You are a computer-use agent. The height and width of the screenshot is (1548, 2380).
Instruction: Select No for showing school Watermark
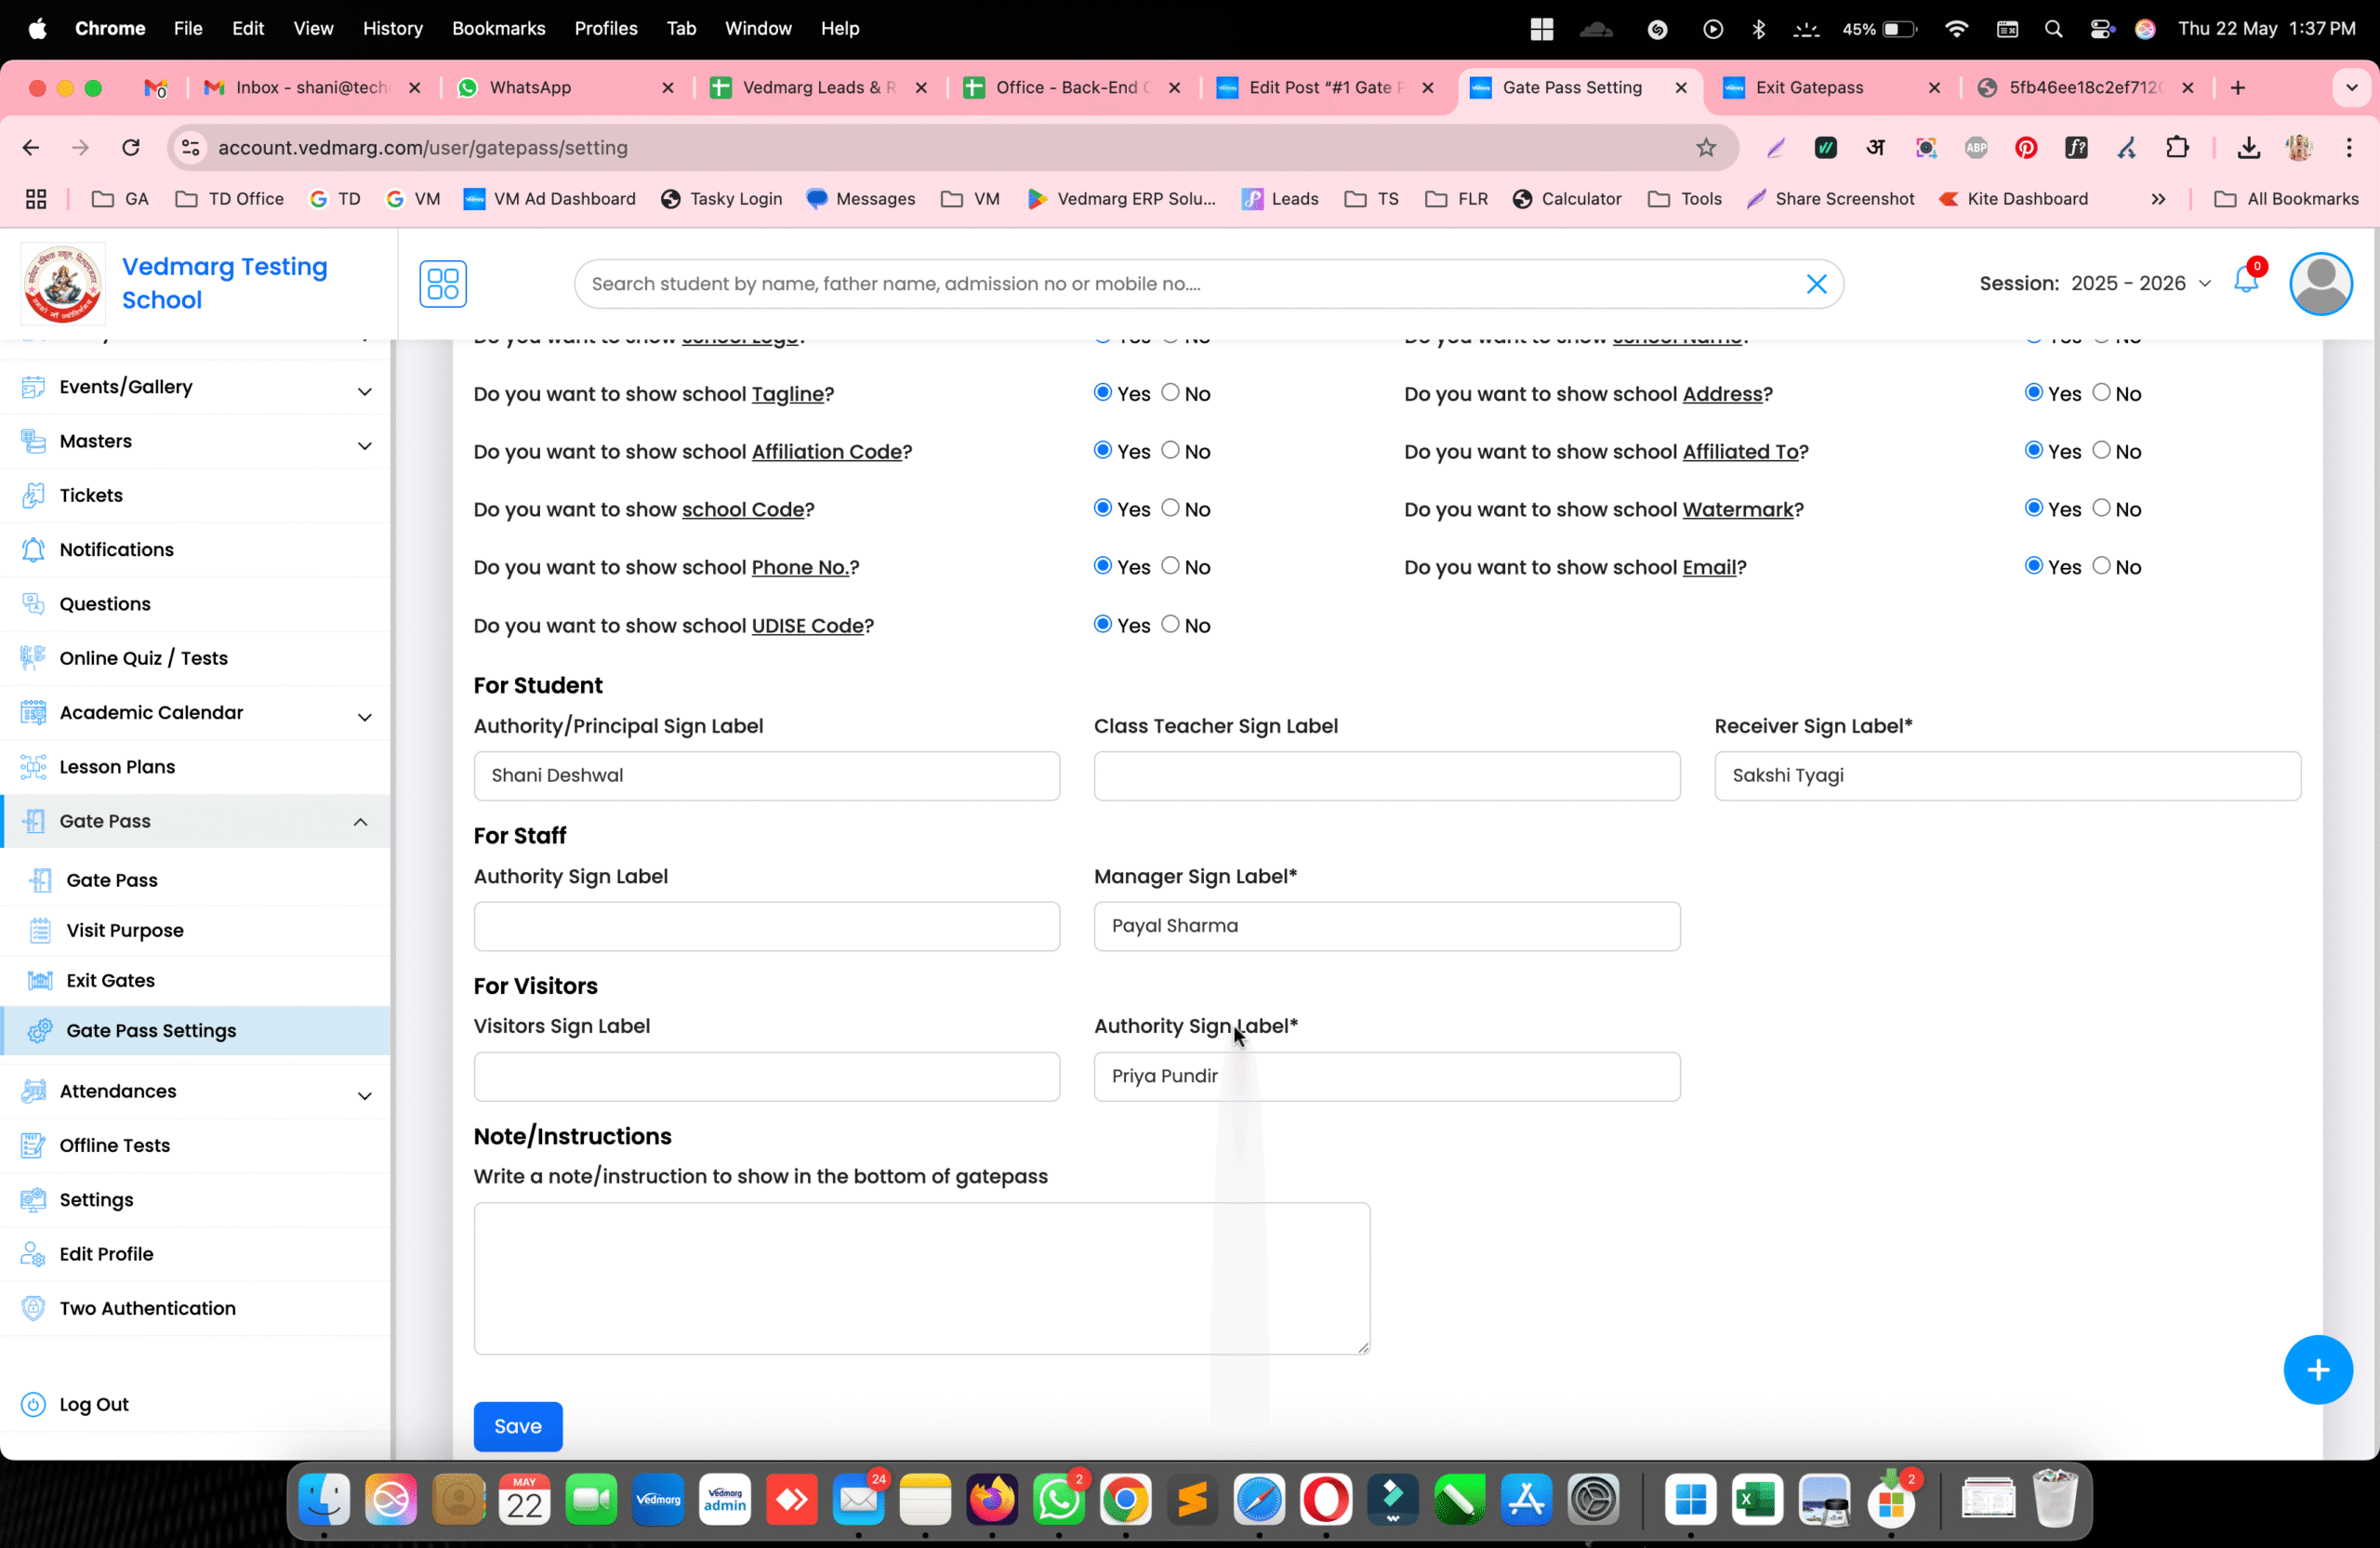(x=2102, y=508)
